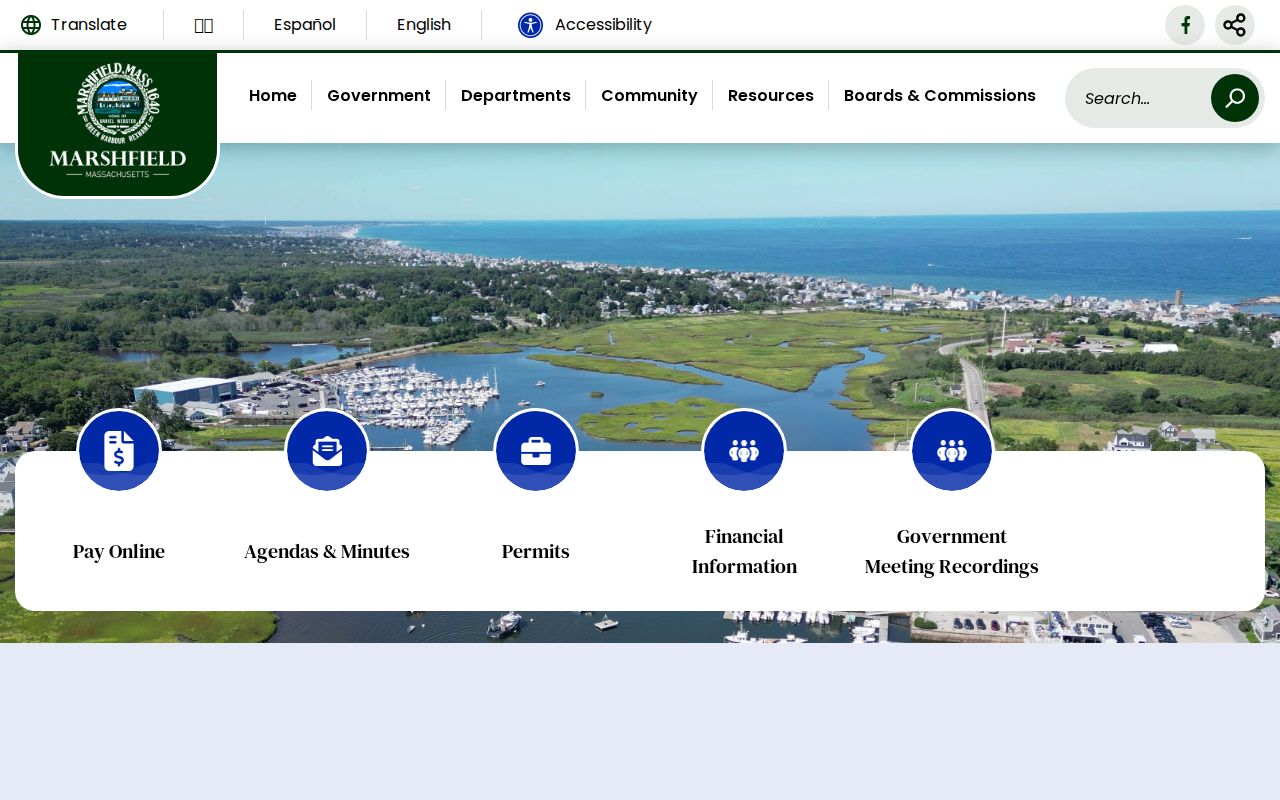Open the Boards & Commissions menu
This screenshot has height=800, width=1280.
pyautogui.click(x=940, y=96)
